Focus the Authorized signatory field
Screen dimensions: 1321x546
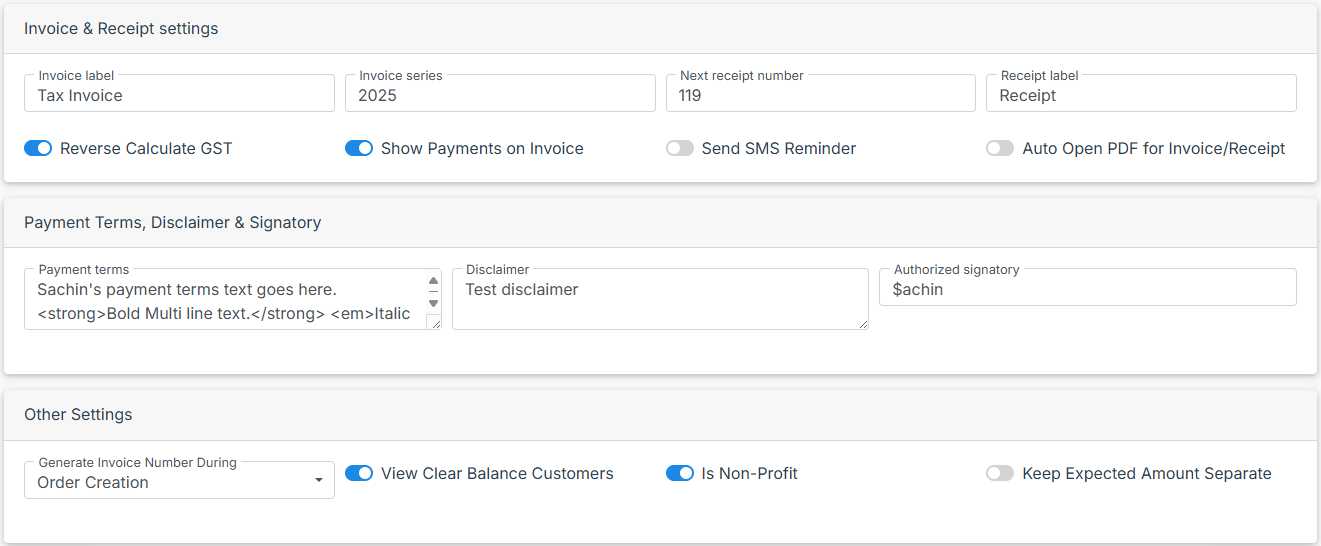coord(1087,290)
